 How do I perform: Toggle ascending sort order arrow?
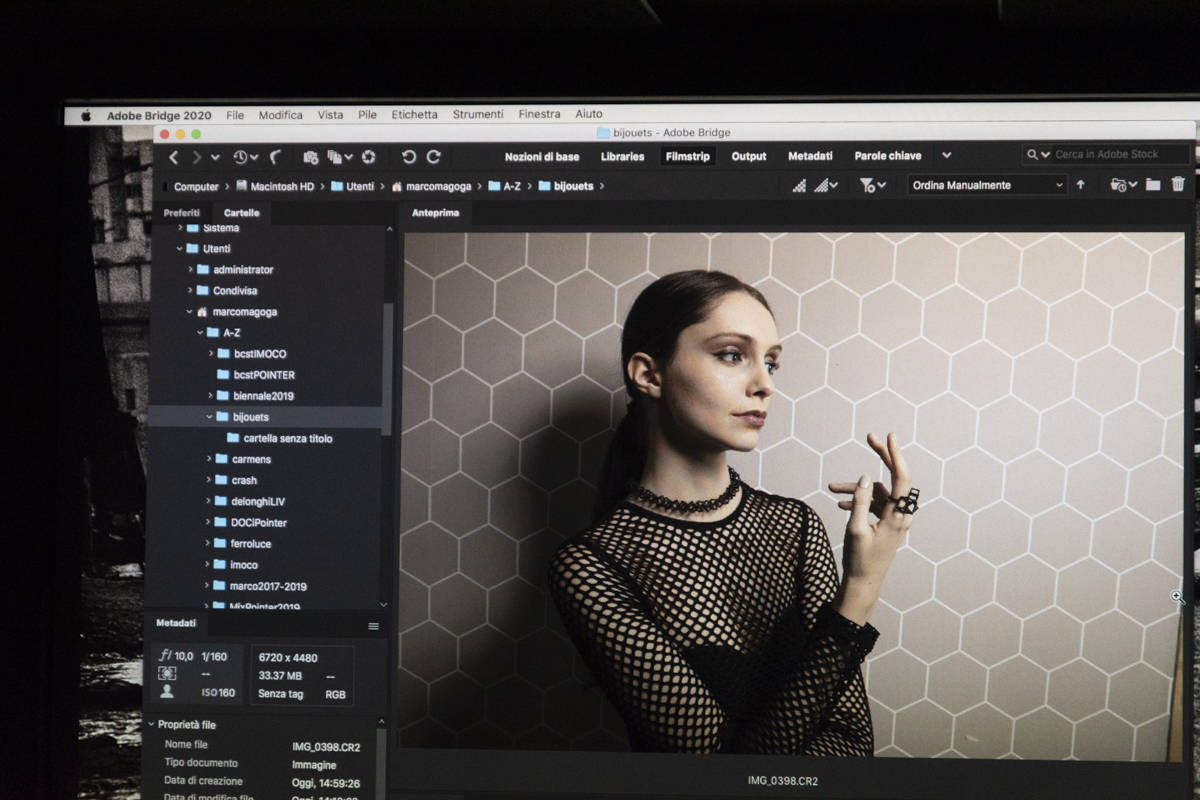click(x=1080, y=185)
